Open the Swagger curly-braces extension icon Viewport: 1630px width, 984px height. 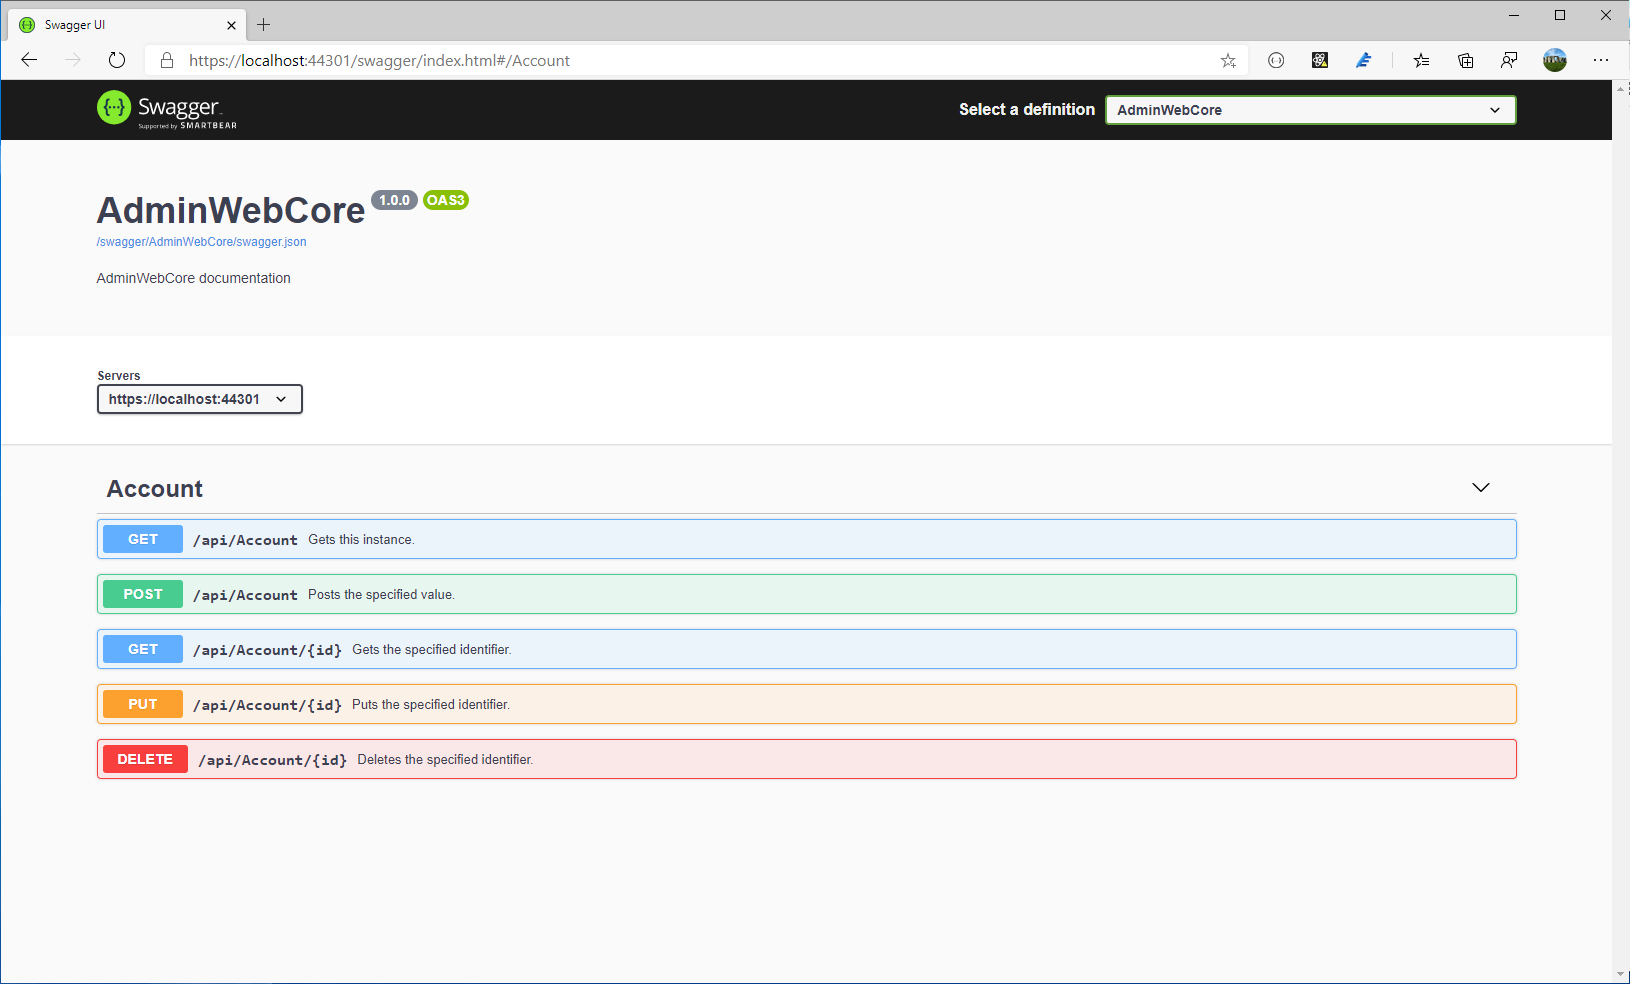pyautogui.click(x=1276, y=60)
